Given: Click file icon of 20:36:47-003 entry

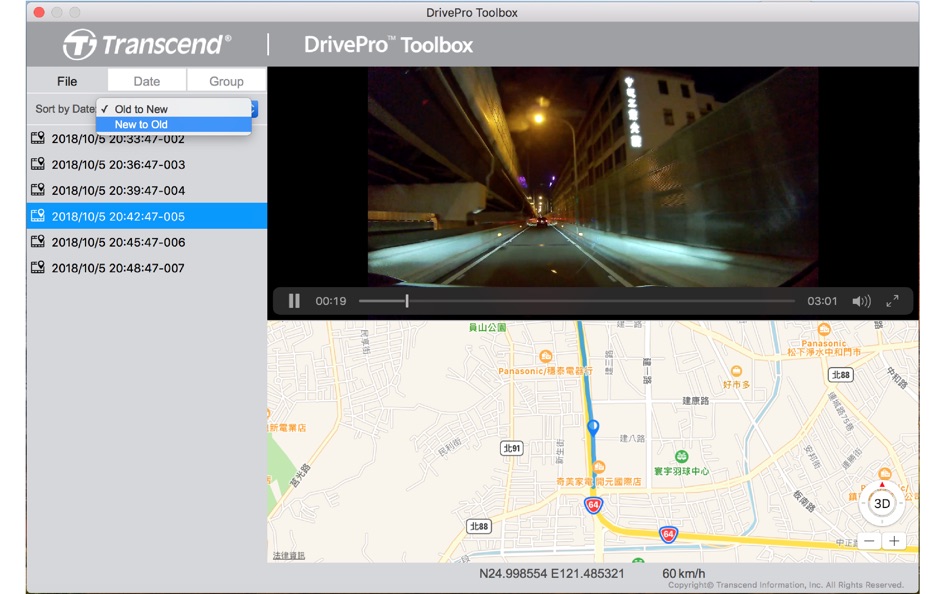Looking at the screenshot, I should 38,164.
